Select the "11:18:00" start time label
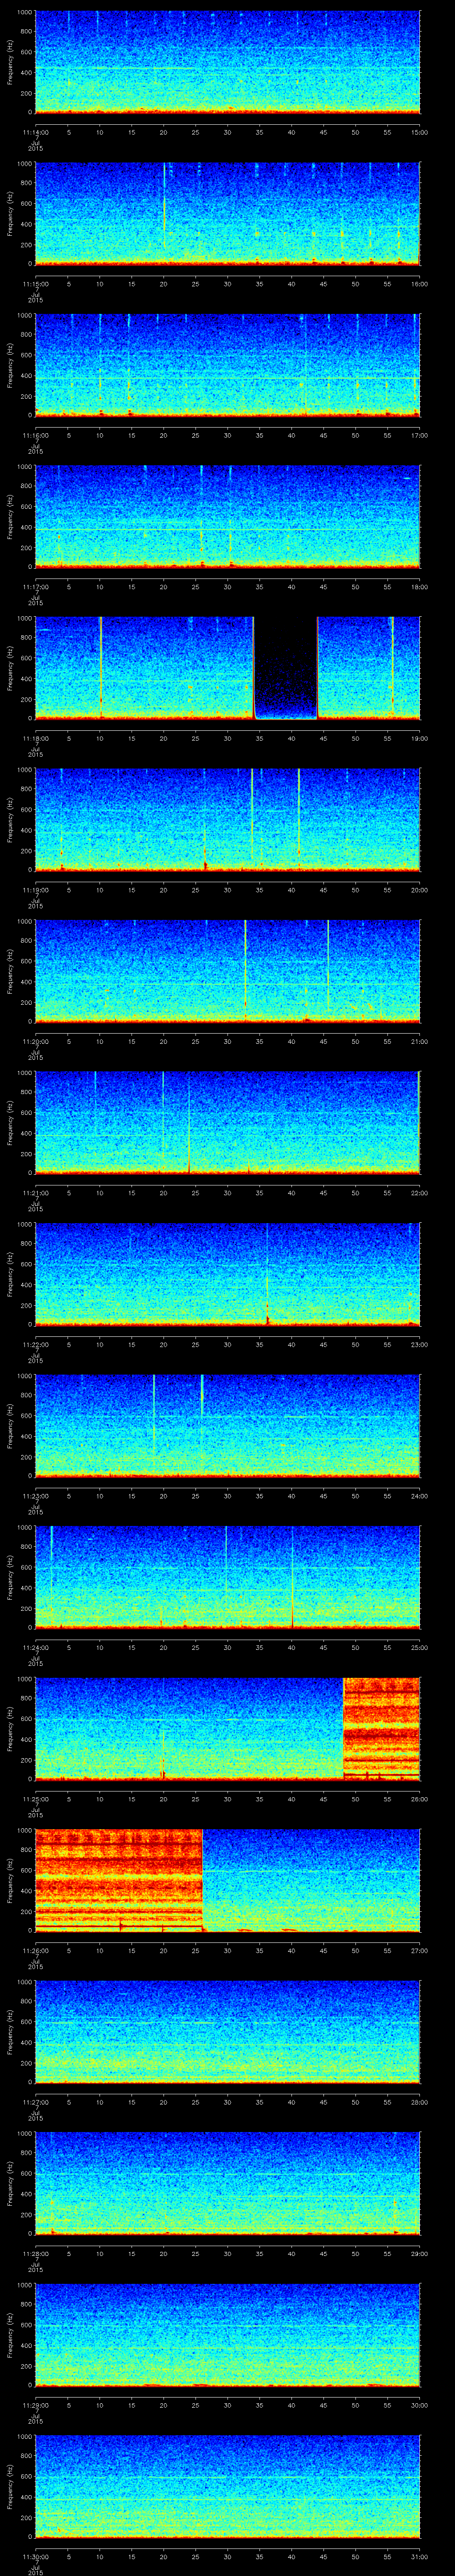 (35, 738)
